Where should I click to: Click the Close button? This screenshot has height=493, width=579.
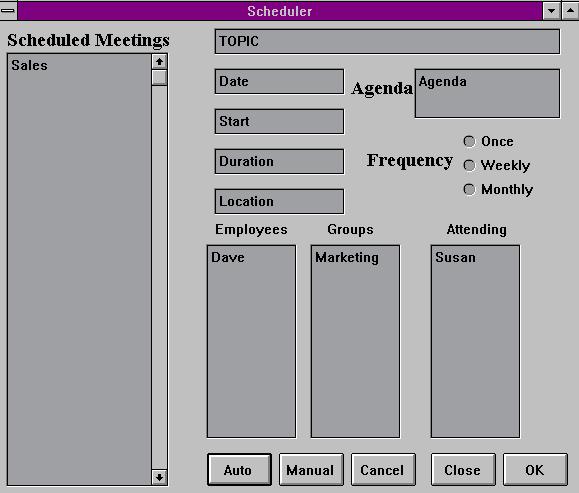463,470
